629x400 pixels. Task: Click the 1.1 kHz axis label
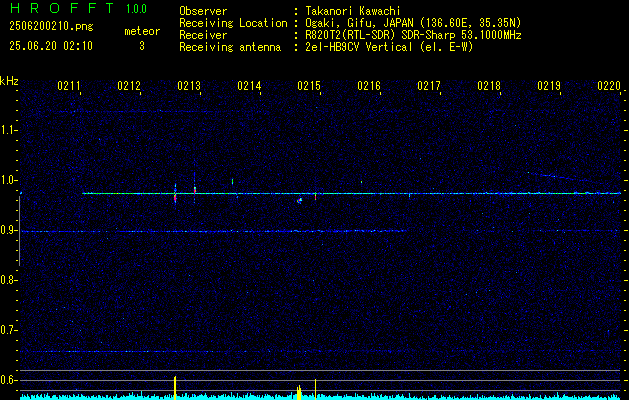(8, 130)
